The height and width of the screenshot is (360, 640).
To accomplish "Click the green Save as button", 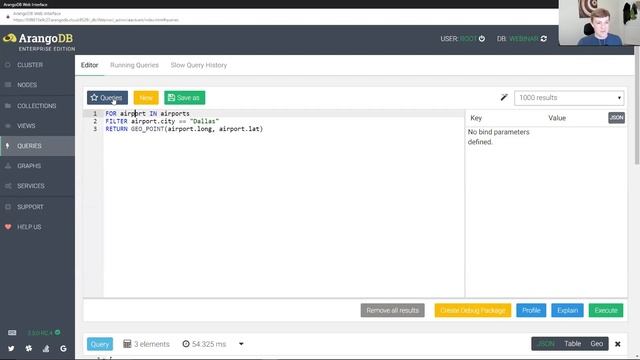I will (x=184, y=98).
